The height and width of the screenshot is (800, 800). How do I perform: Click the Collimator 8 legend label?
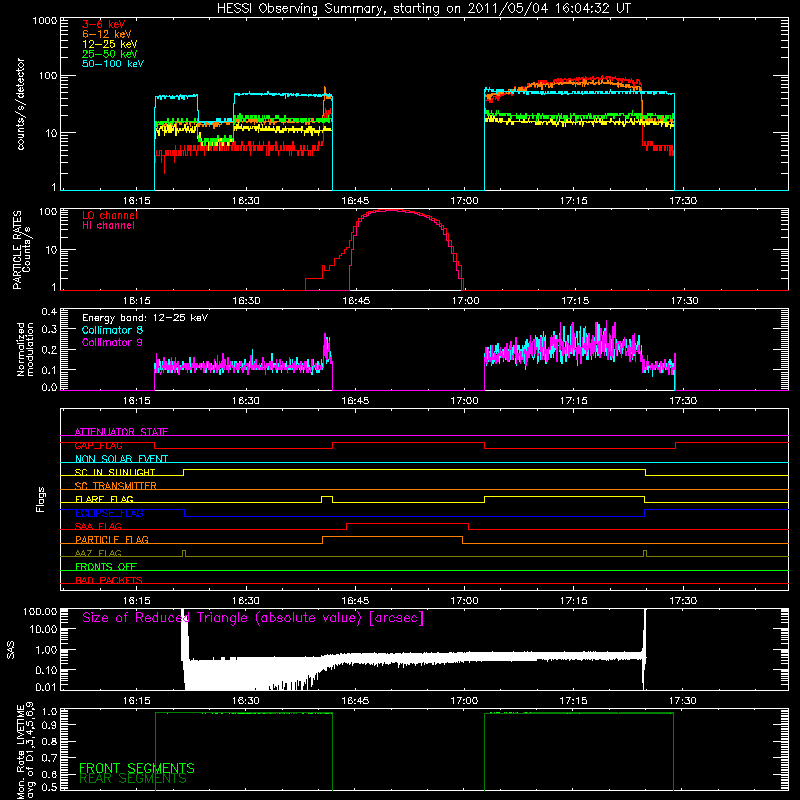tap(113, 330)
